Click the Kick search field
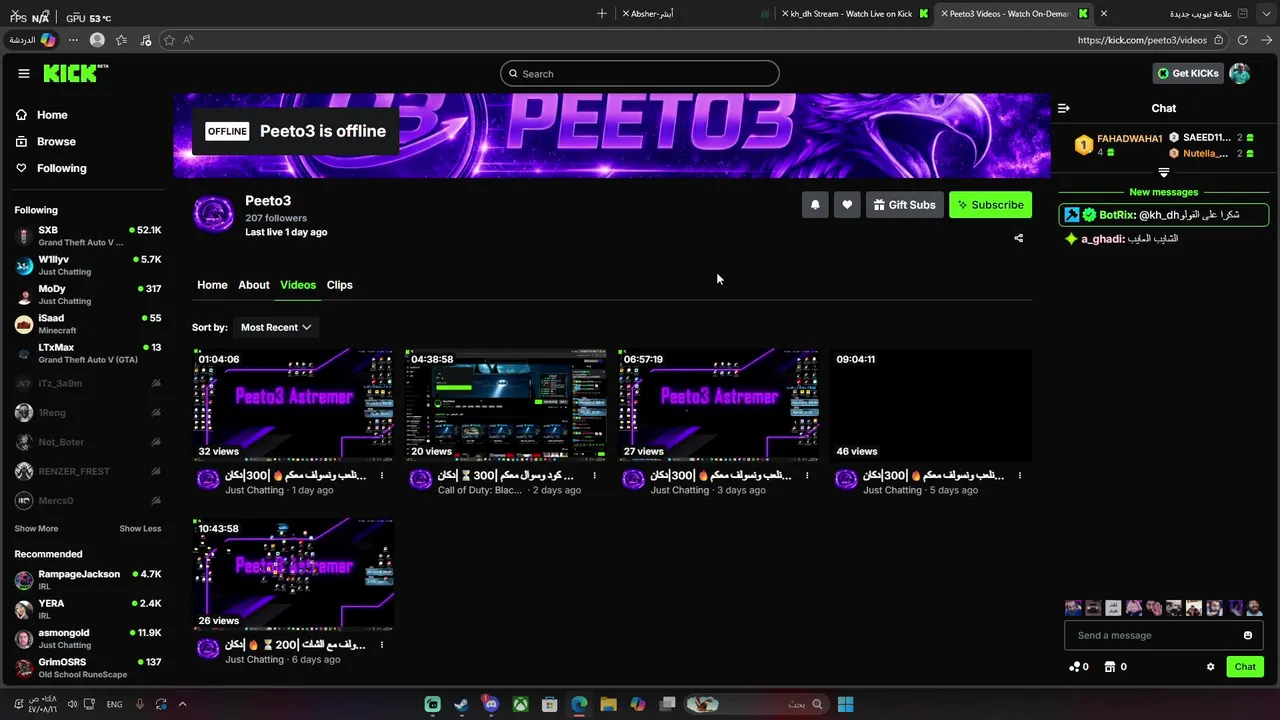The width and height of the screenshot is (1280, 720). pyautogui.click(x=640, y=73)
